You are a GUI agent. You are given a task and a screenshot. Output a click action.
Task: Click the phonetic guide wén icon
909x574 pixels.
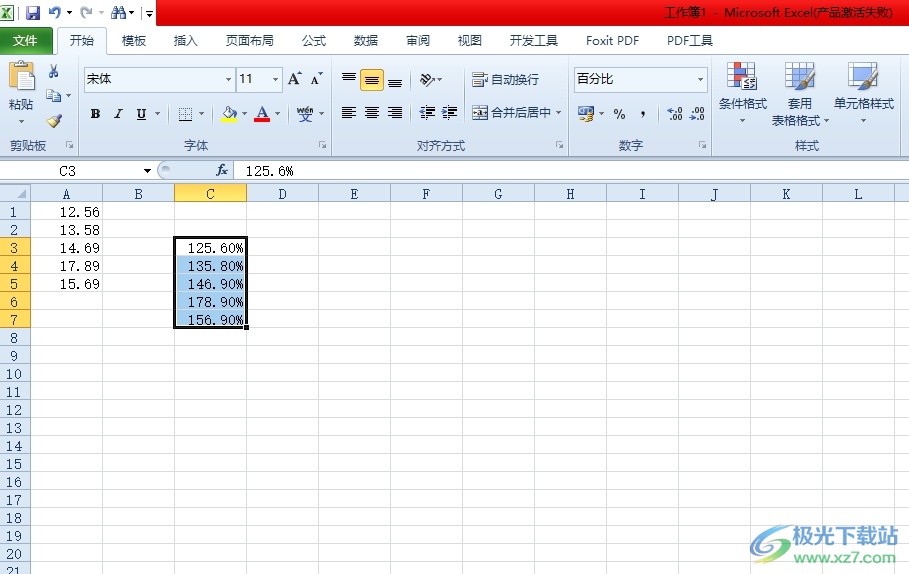[305, 114]
